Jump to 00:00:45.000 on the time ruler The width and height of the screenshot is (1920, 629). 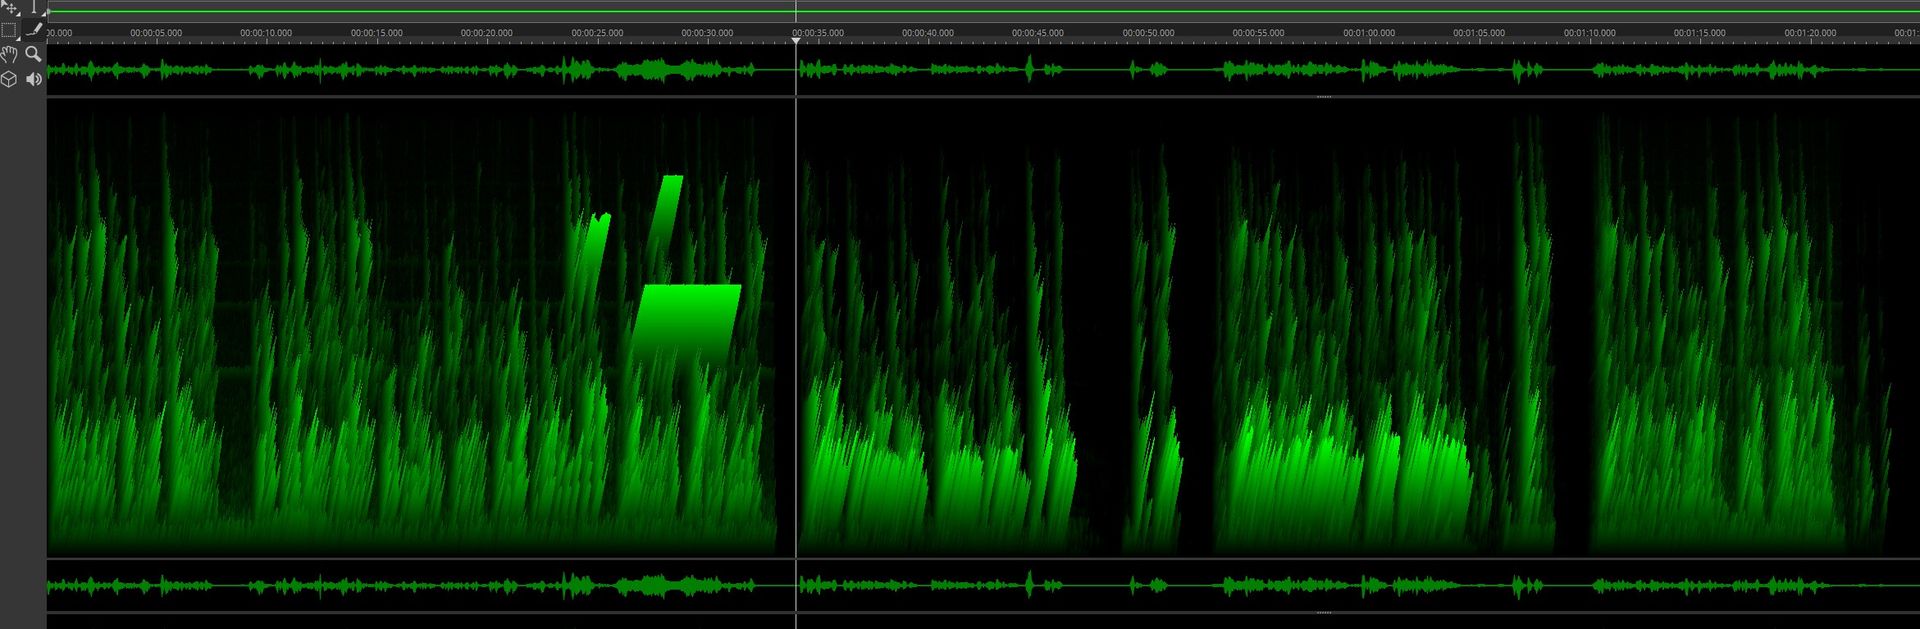click(x=1037, y=34)
